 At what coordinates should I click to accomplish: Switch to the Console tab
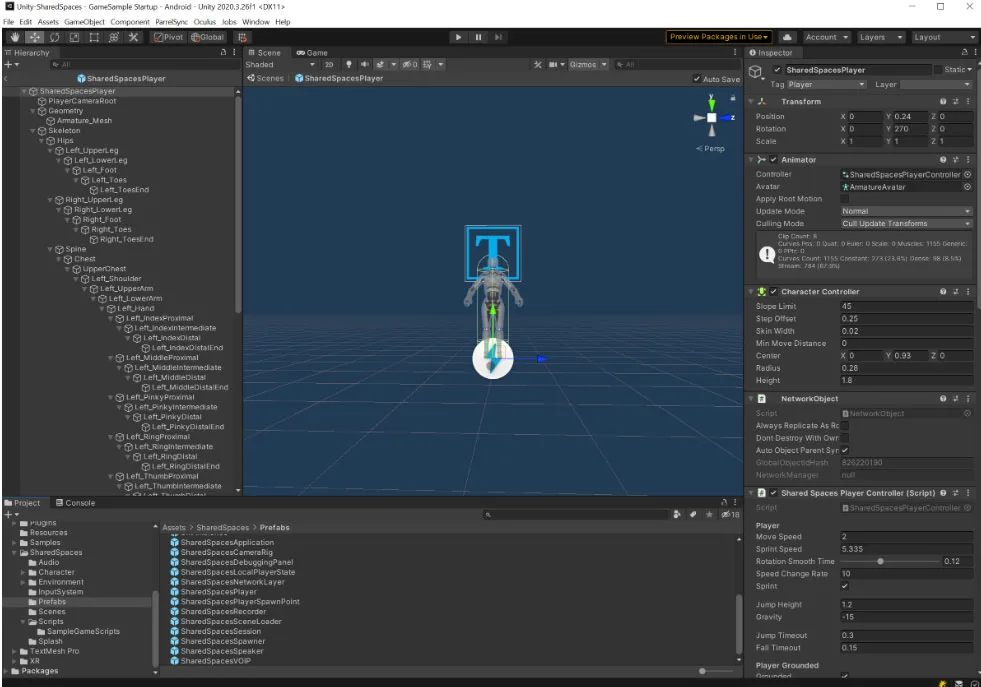click(x=76, y=503)
